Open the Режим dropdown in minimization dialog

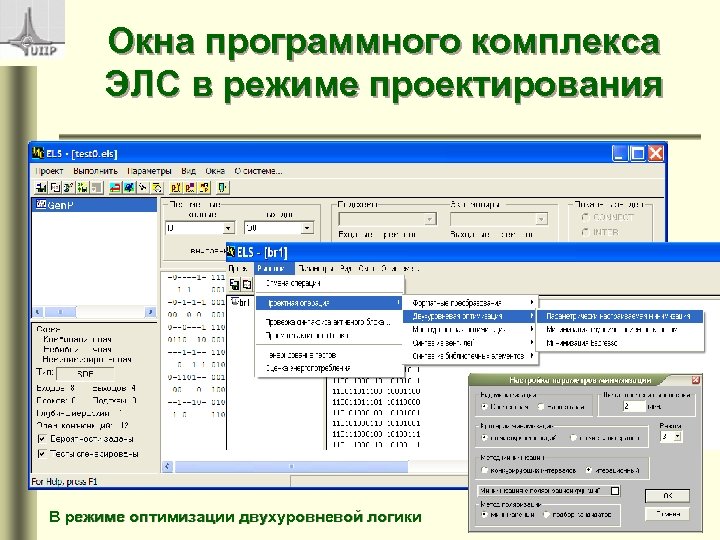(671, 436)
